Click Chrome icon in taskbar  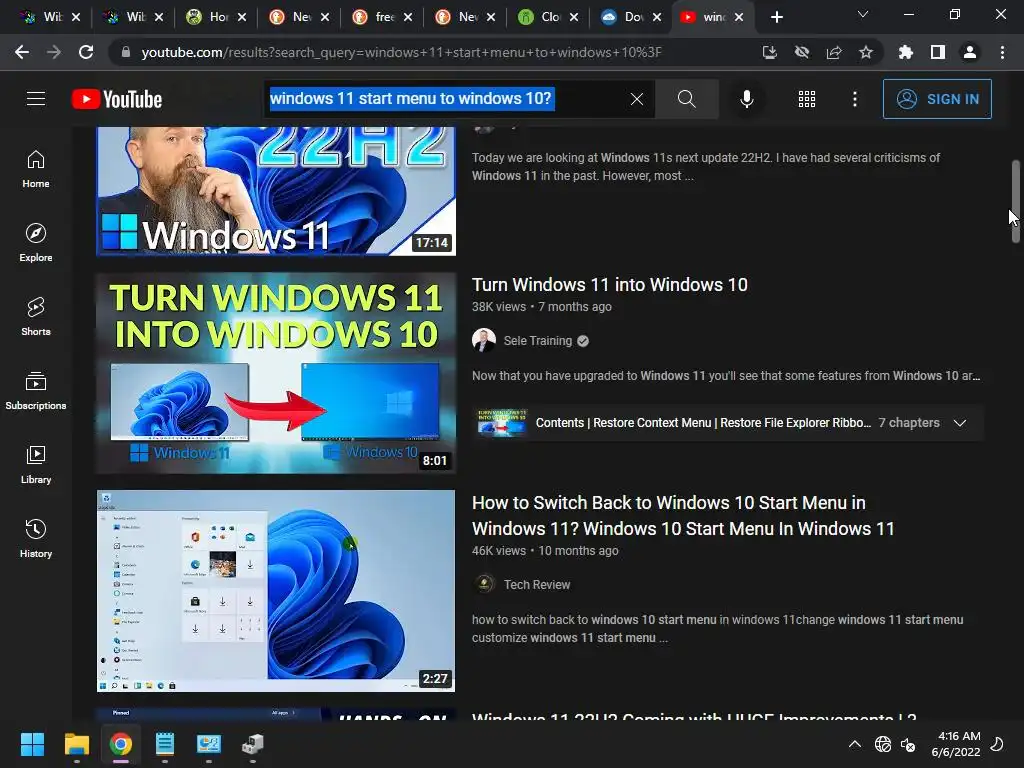coord(121,744)
